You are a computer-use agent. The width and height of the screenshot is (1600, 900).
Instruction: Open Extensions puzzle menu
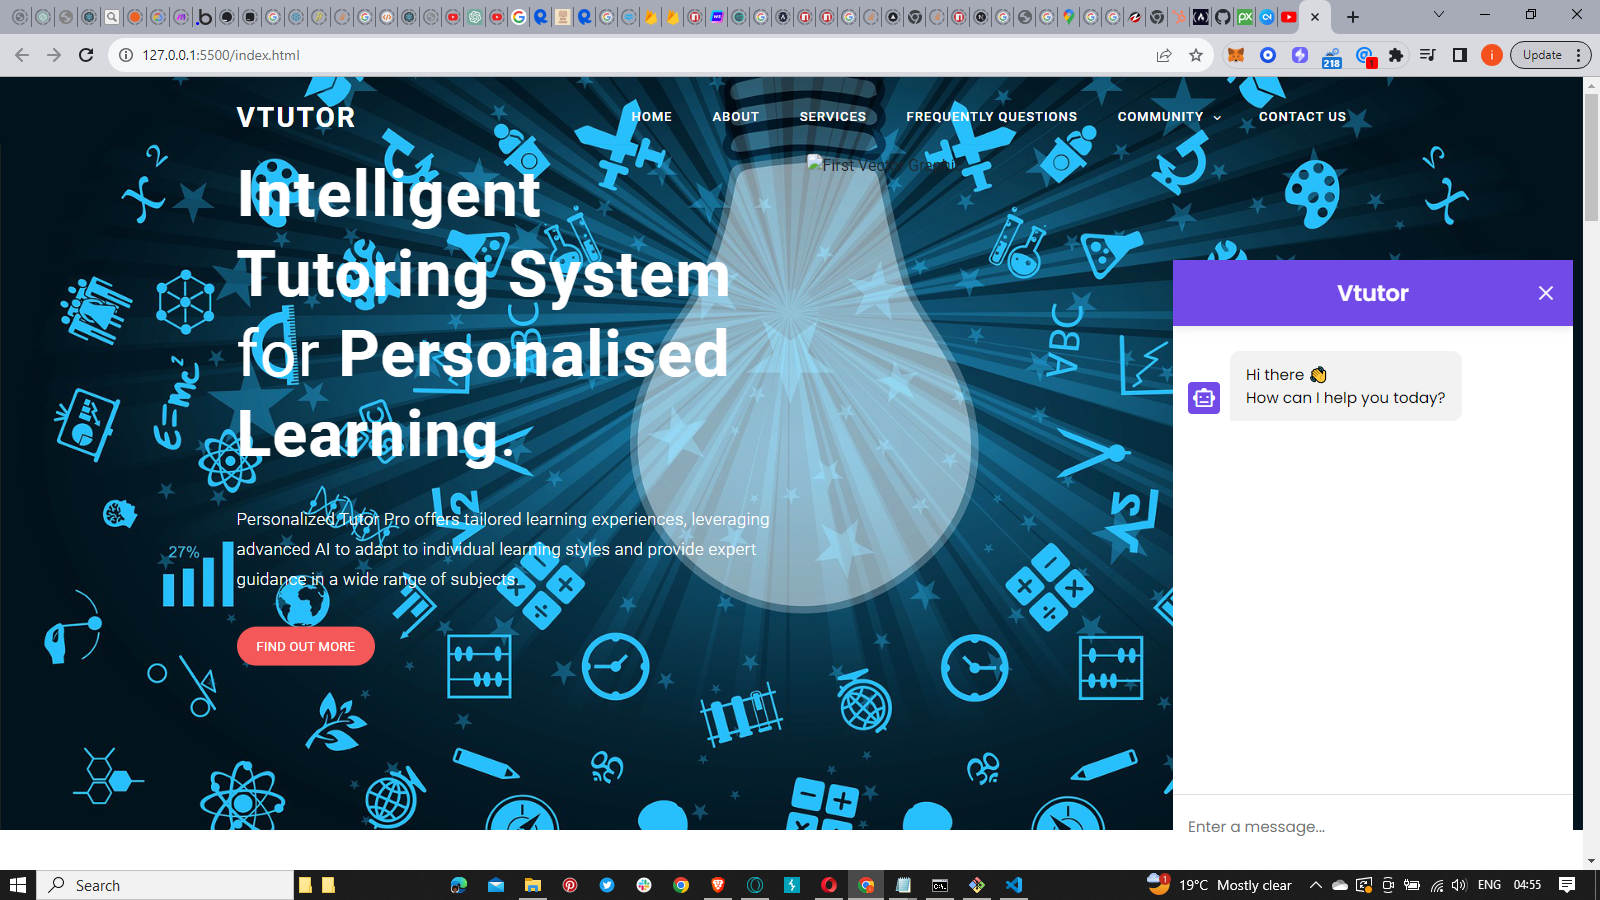point(1396,55)
